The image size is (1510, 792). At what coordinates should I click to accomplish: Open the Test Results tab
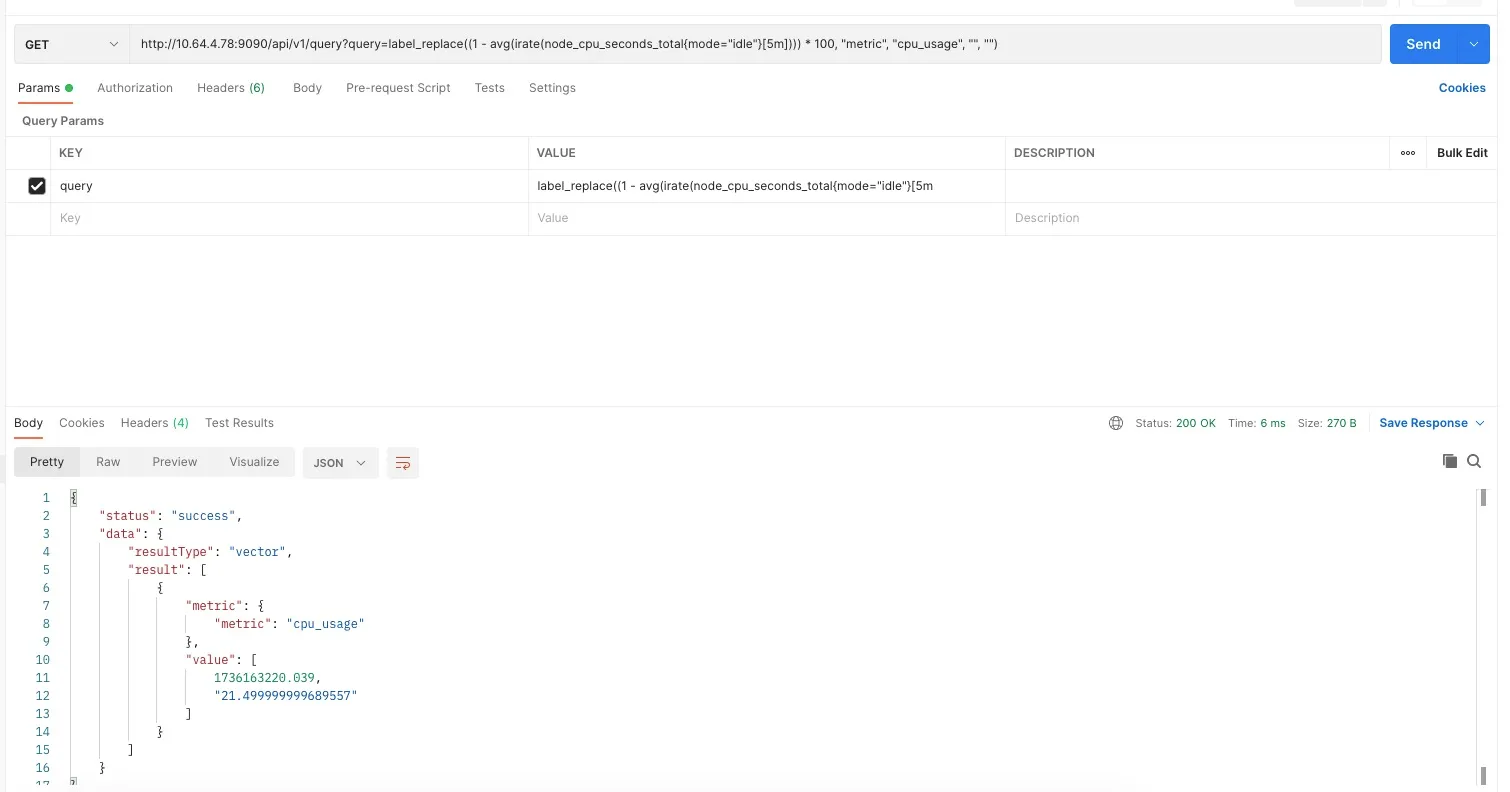tap(239, 423)
